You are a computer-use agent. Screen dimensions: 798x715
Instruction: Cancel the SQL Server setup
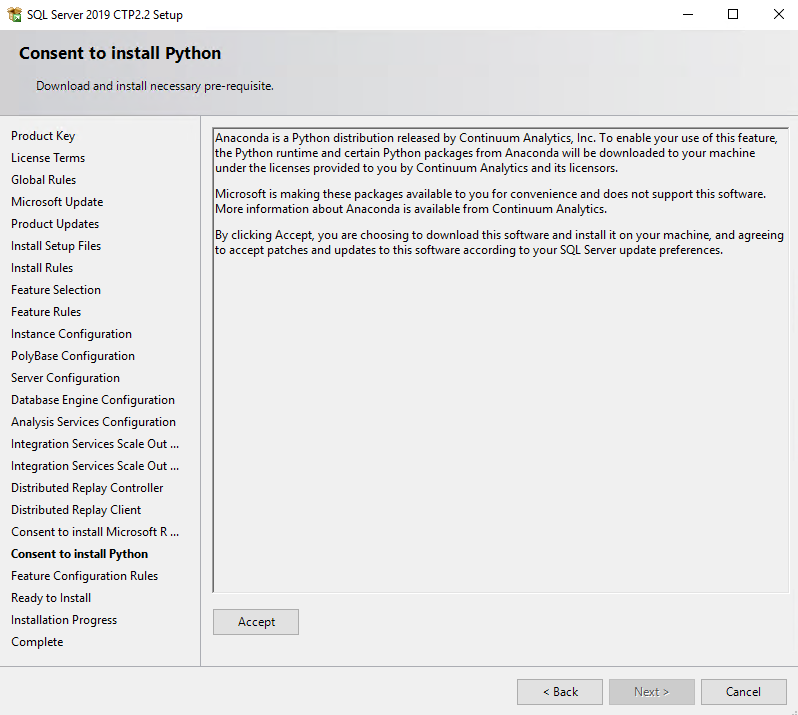(744, 692)
